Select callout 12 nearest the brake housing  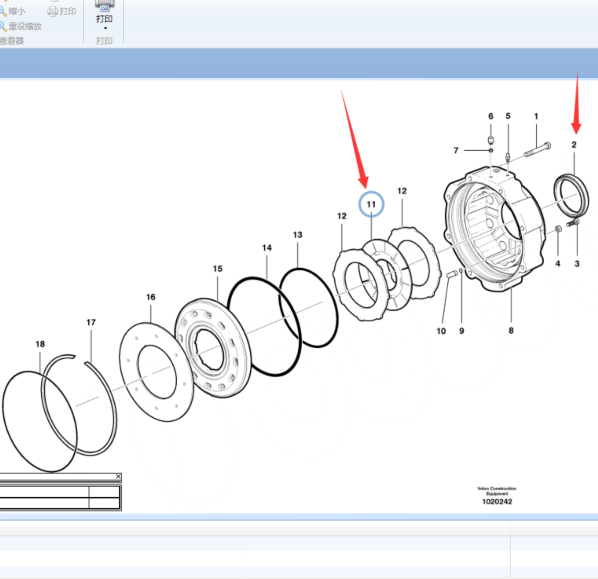[402, 191]
